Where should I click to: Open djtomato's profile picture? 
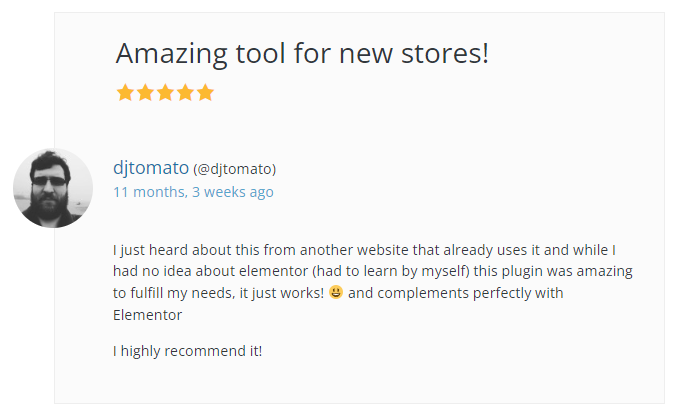coord(53,188)
